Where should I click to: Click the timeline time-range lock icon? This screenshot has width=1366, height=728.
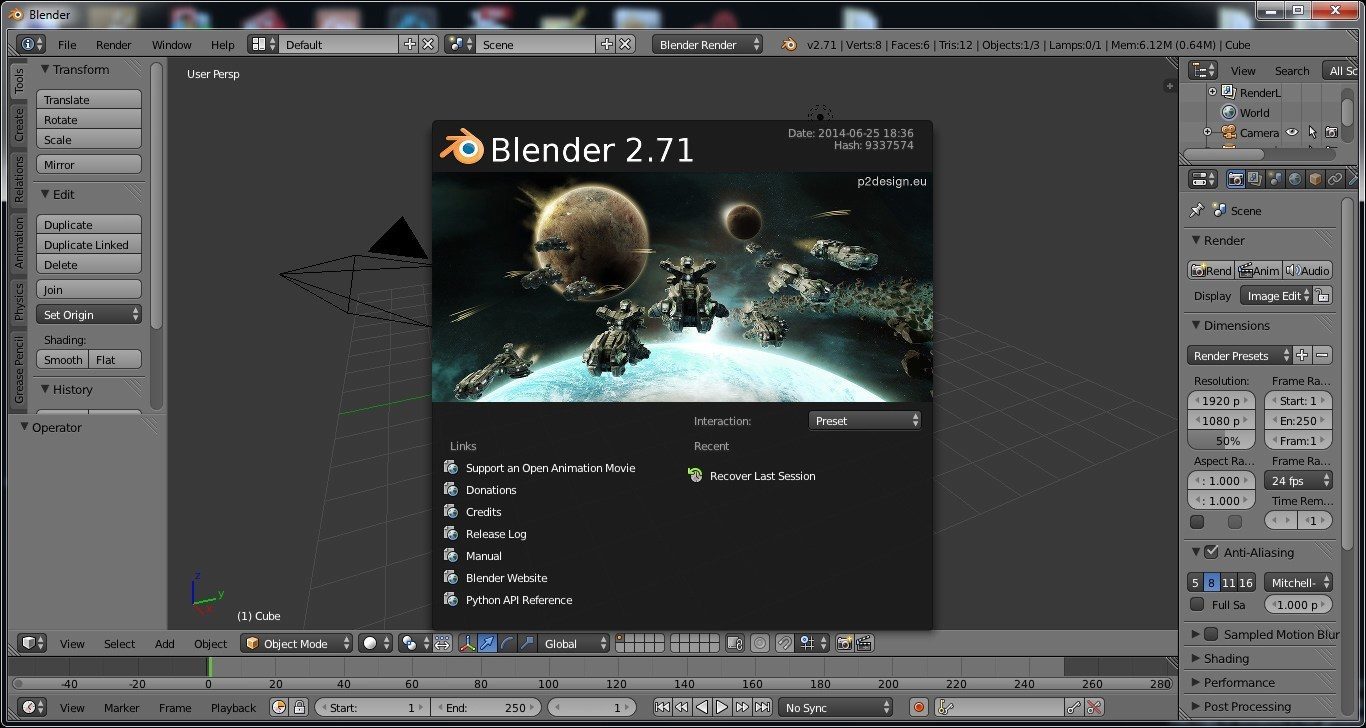point(299,707)
